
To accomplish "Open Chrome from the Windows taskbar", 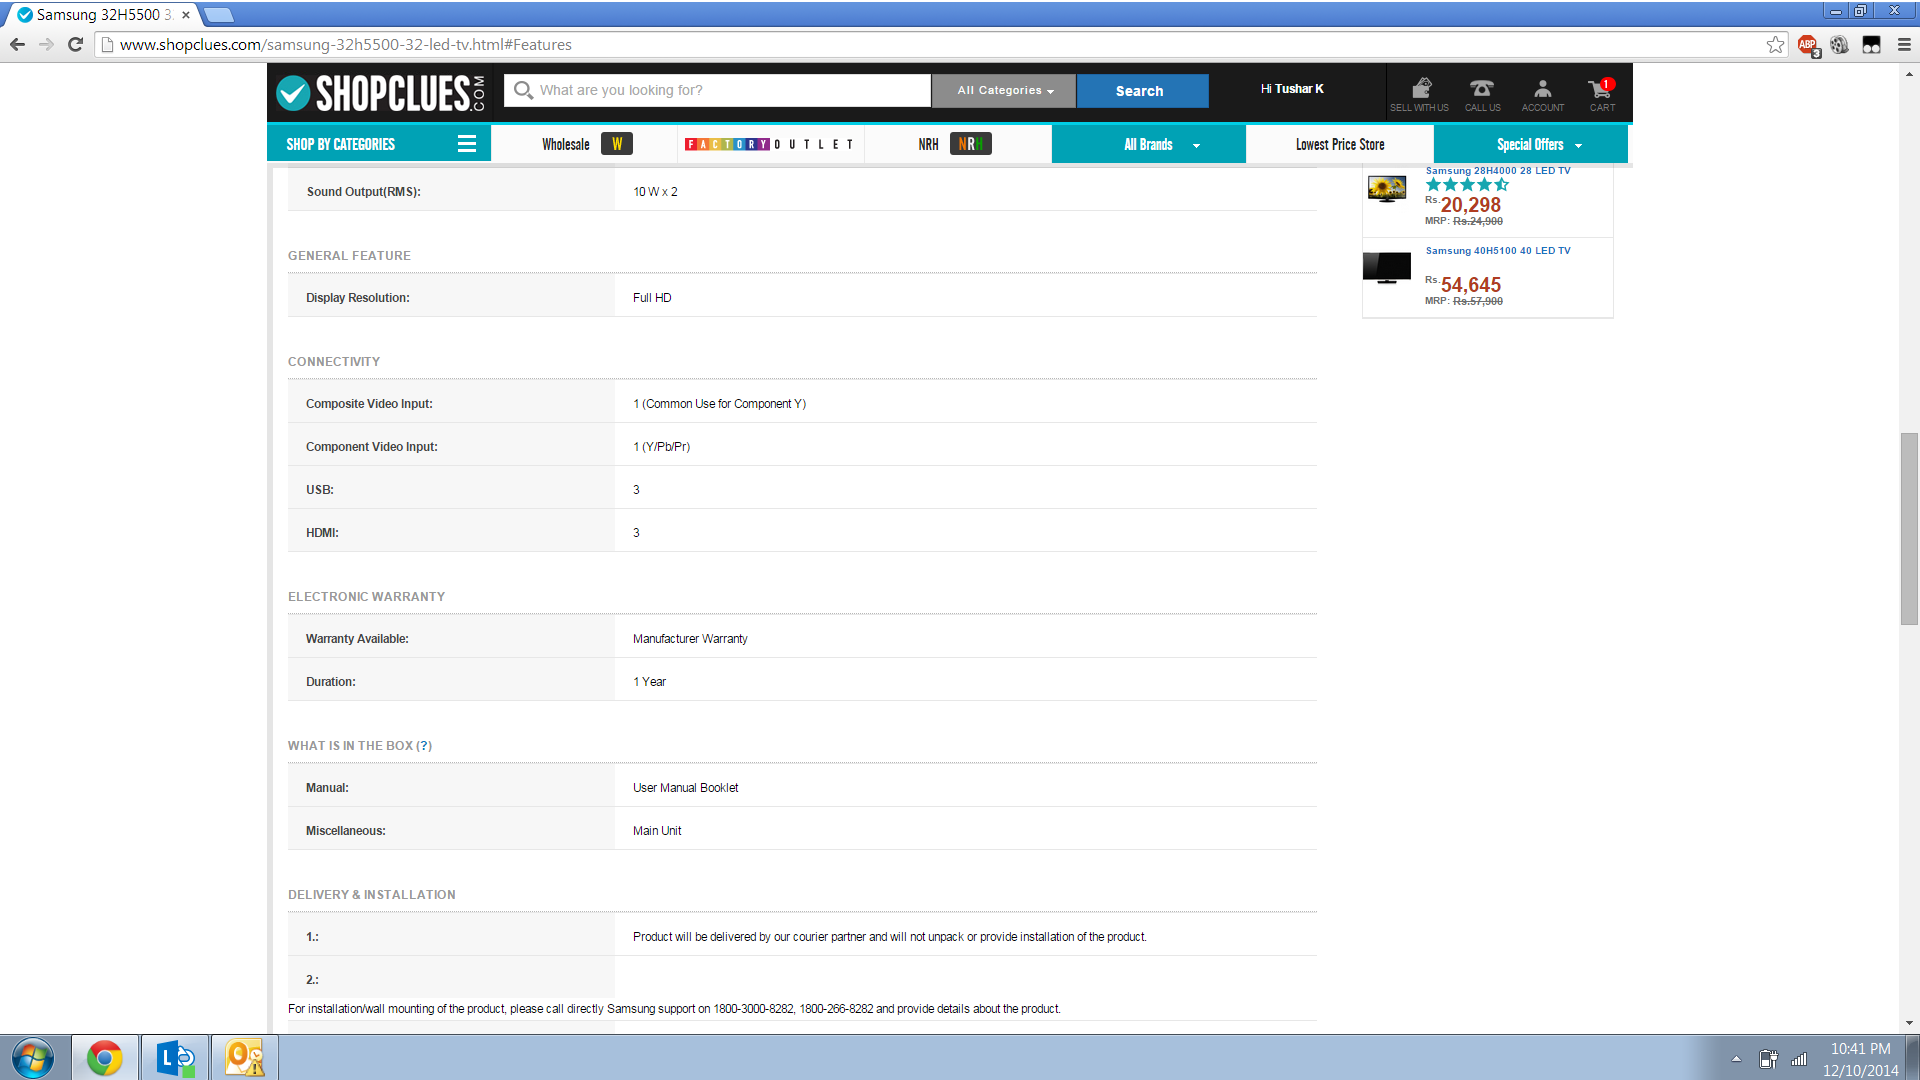I will tap(104, 1058).
